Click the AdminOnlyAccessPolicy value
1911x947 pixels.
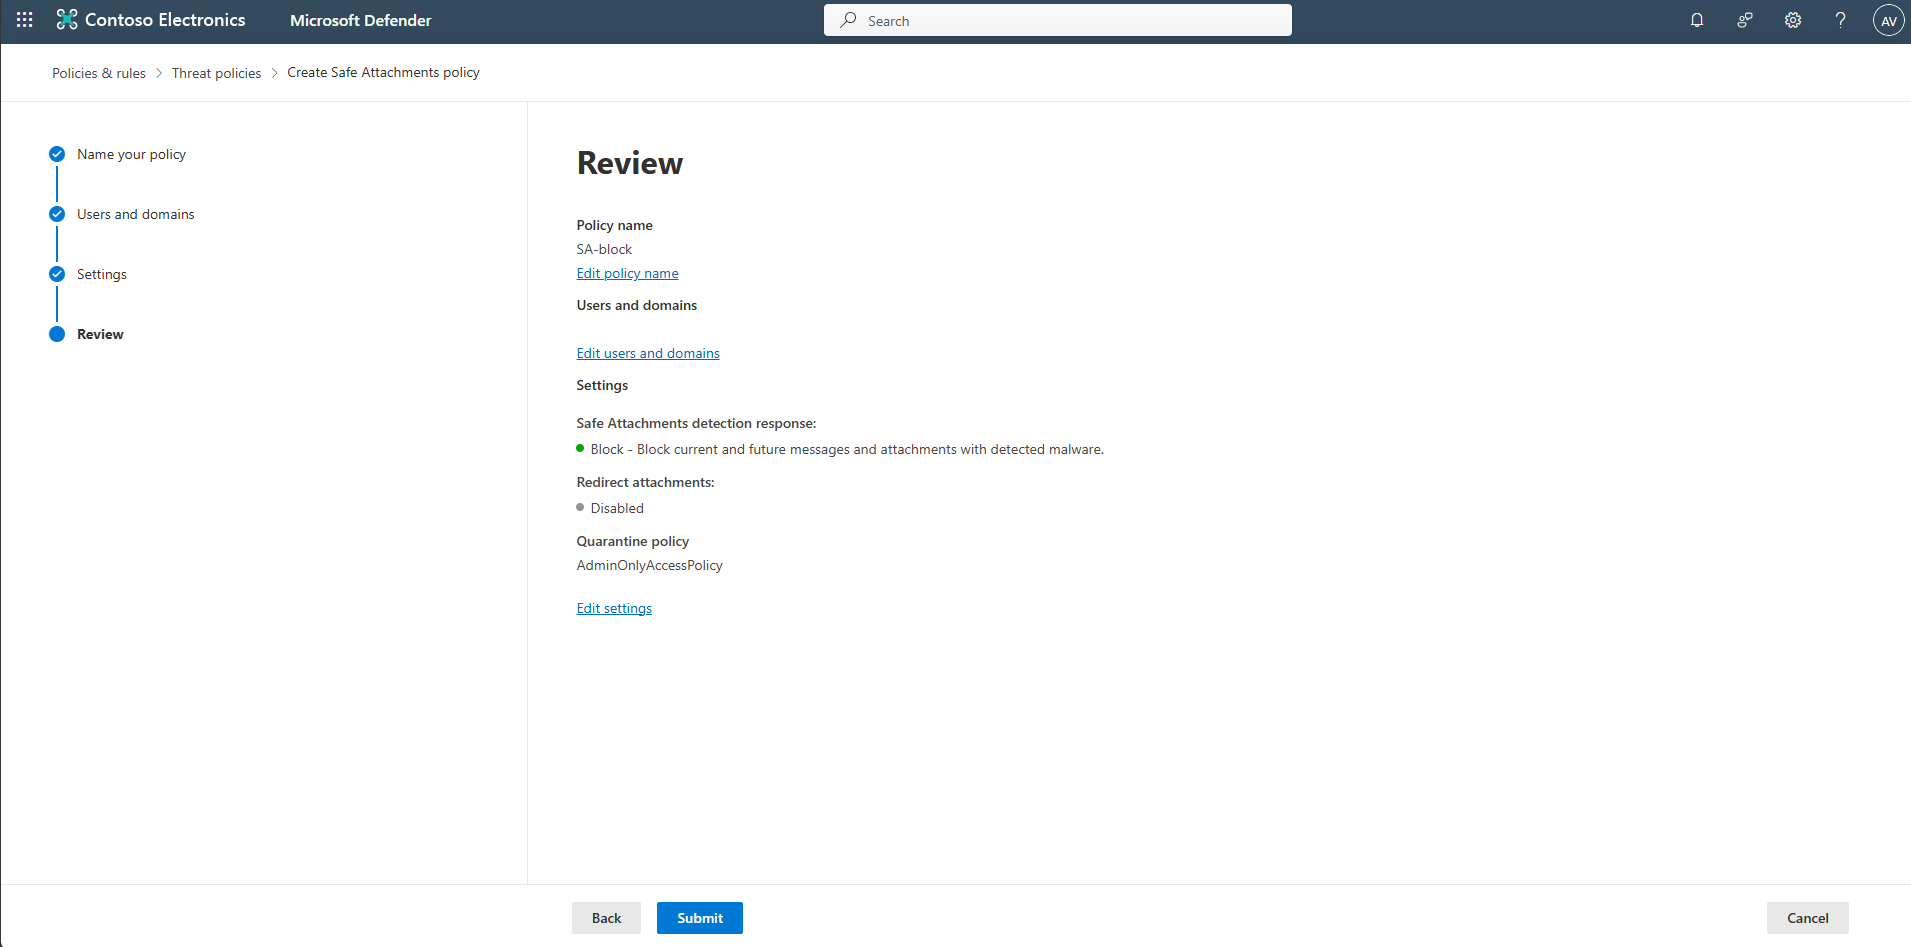649,565
